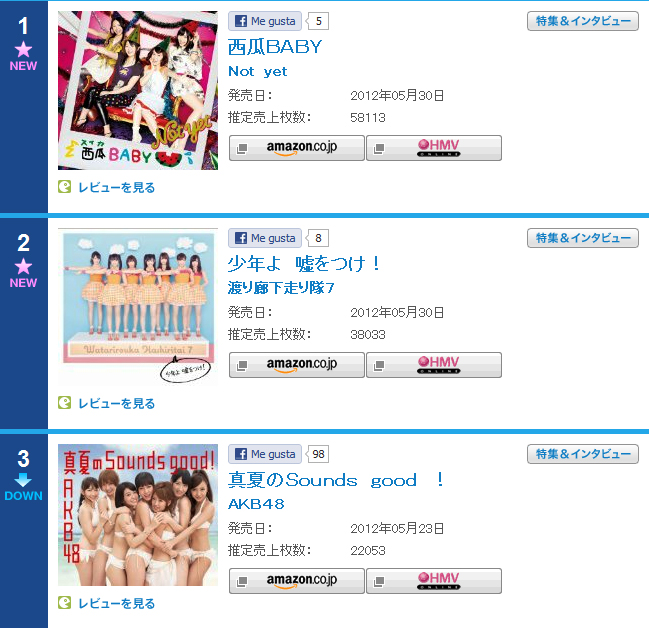
Task: Open 特集&インタビュー for the rank 1 single
Action: [583, 21]
